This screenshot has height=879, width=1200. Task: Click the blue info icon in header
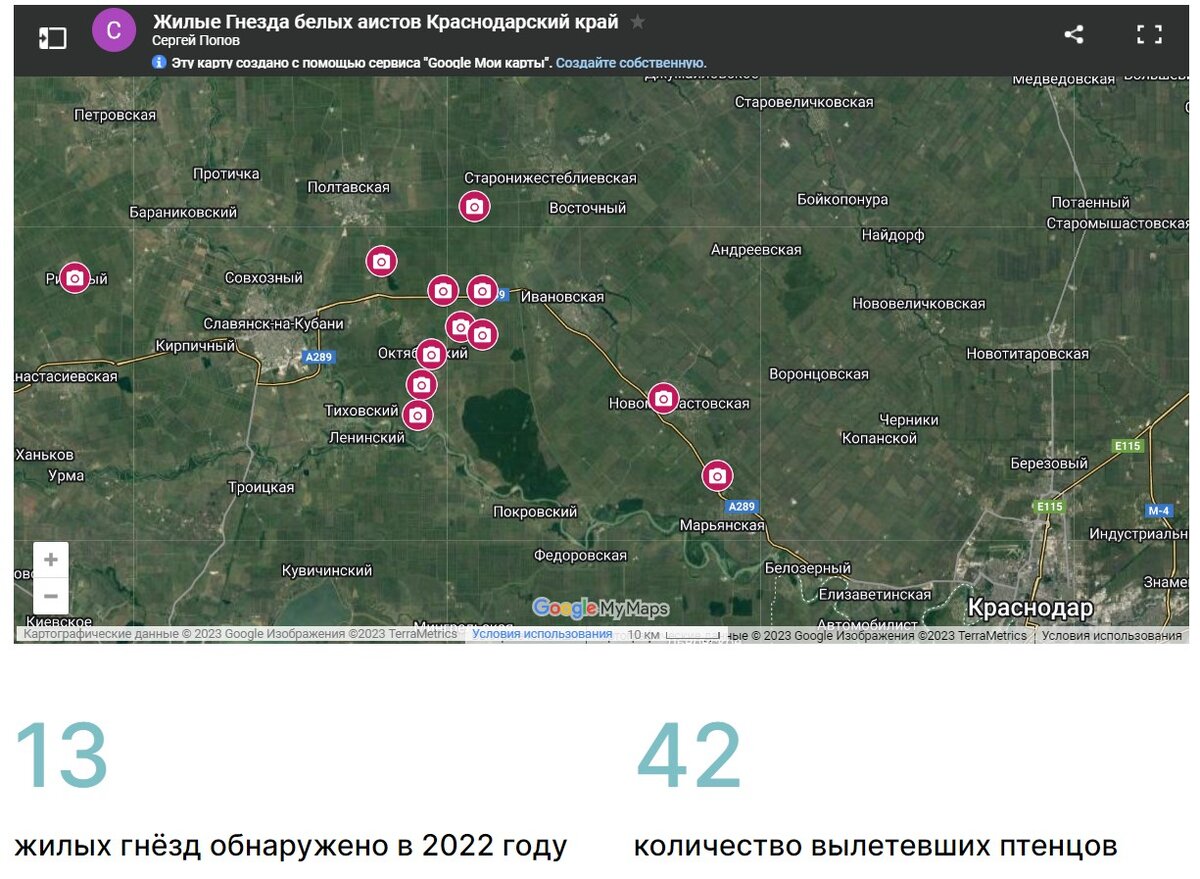[x=159, y=62]
